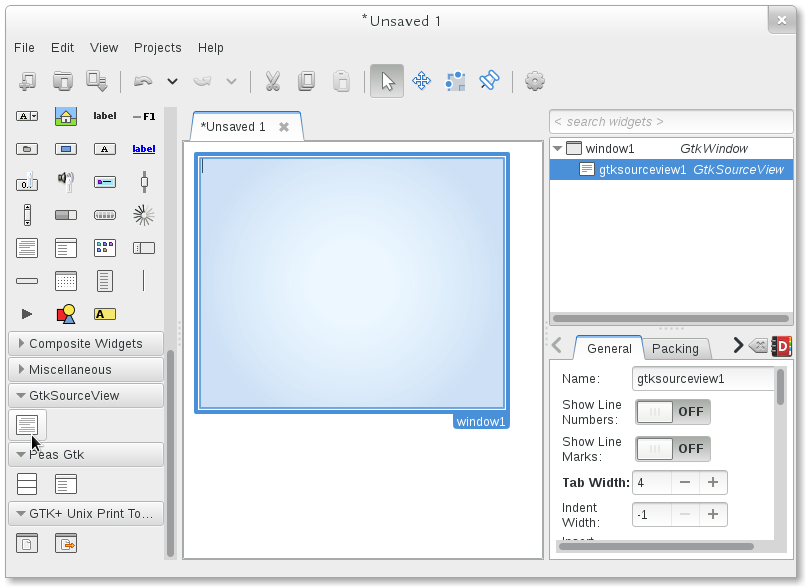Select the margin edit tool
This screenshot has height=587, width=806.
[x=455, y=81]
